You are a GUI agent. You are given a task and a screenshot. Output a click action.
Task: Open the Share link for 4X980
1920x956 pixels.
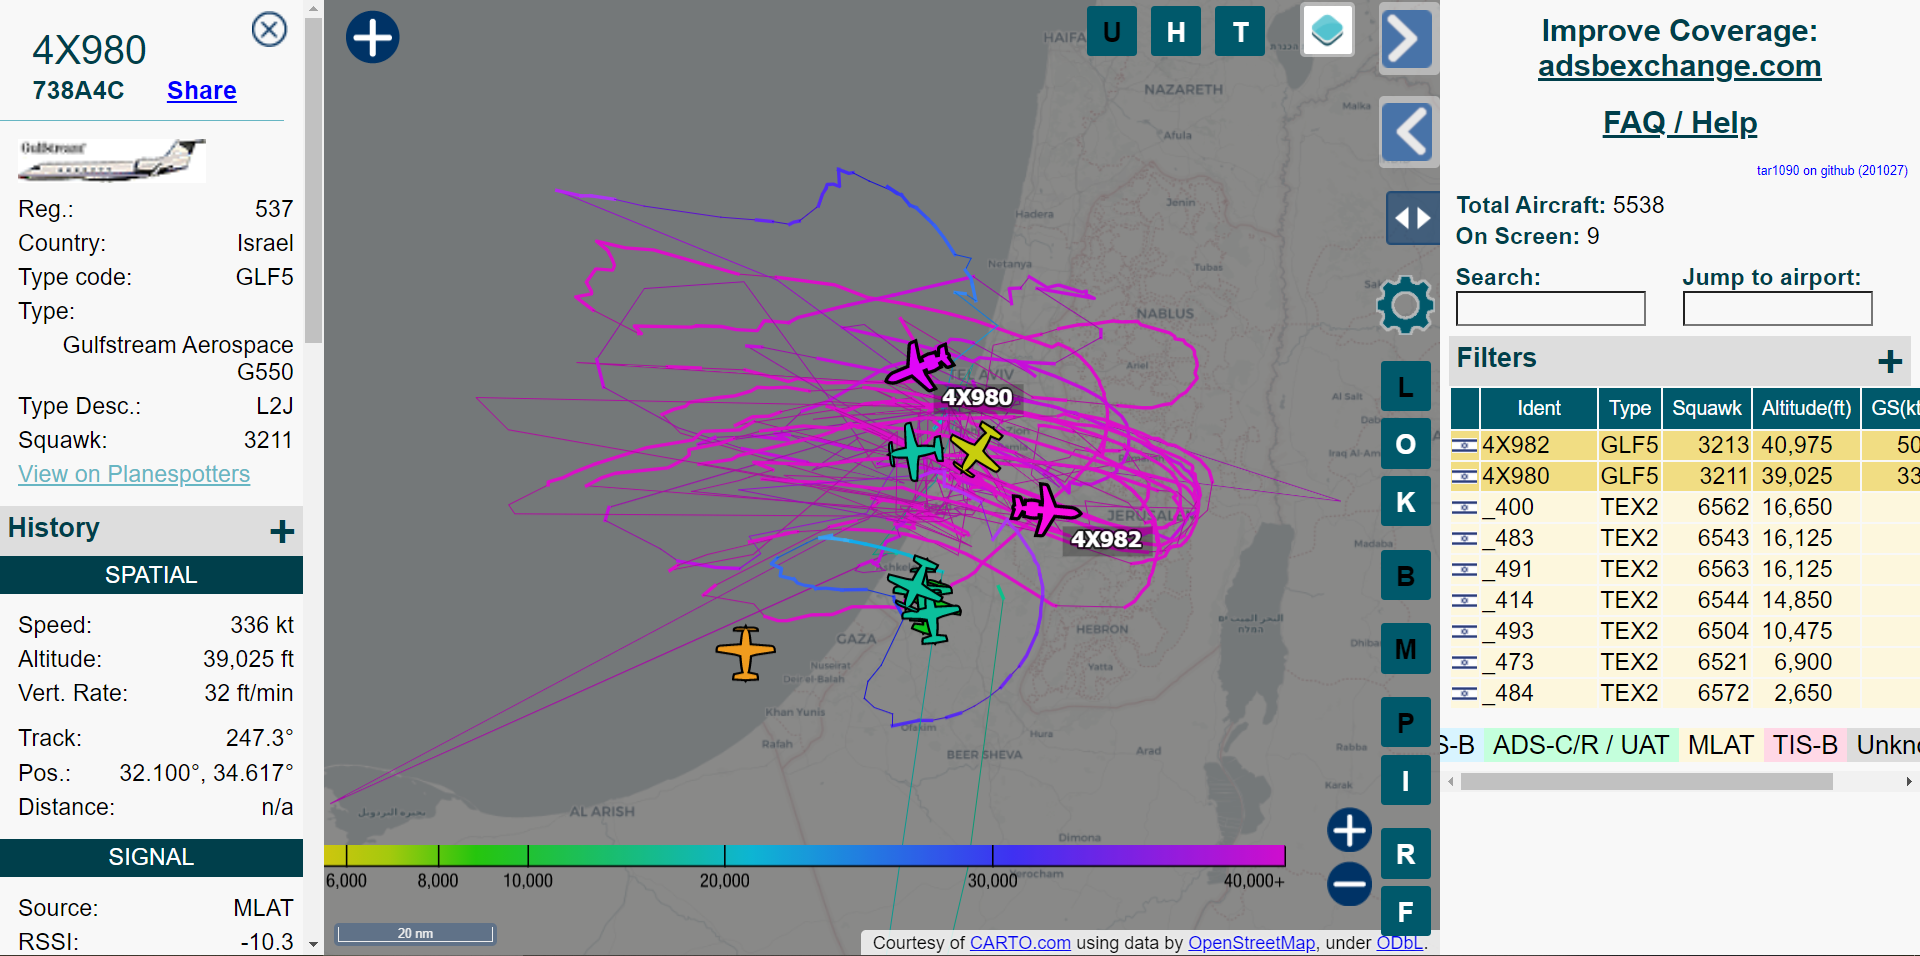(x=201, y=91)
